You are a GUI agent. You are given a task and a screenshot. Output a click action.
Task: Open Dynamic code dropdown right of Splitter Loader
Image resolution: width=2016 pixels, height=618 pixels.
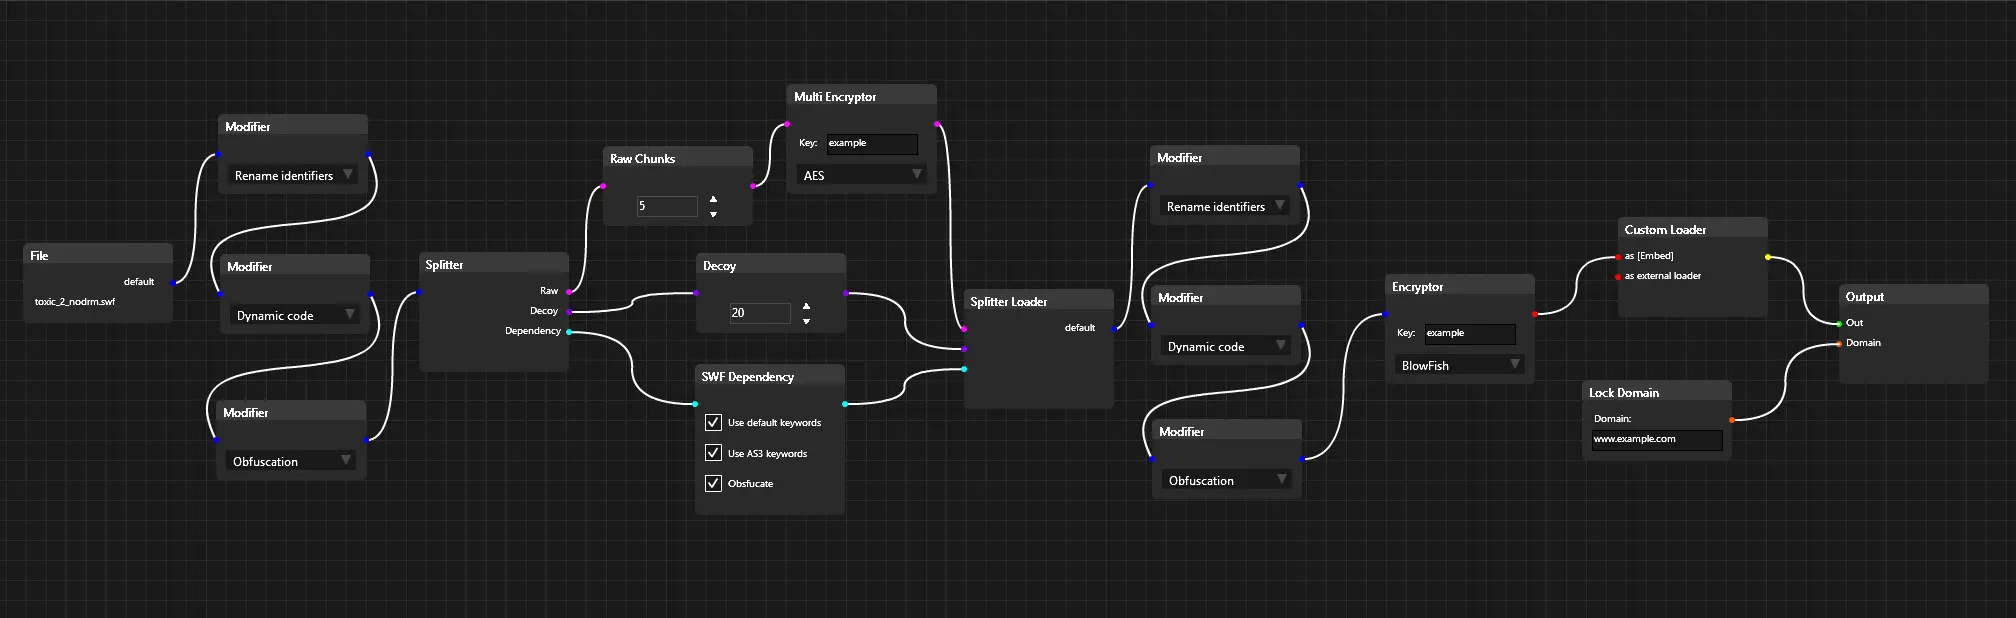(x=1225, y=346)
